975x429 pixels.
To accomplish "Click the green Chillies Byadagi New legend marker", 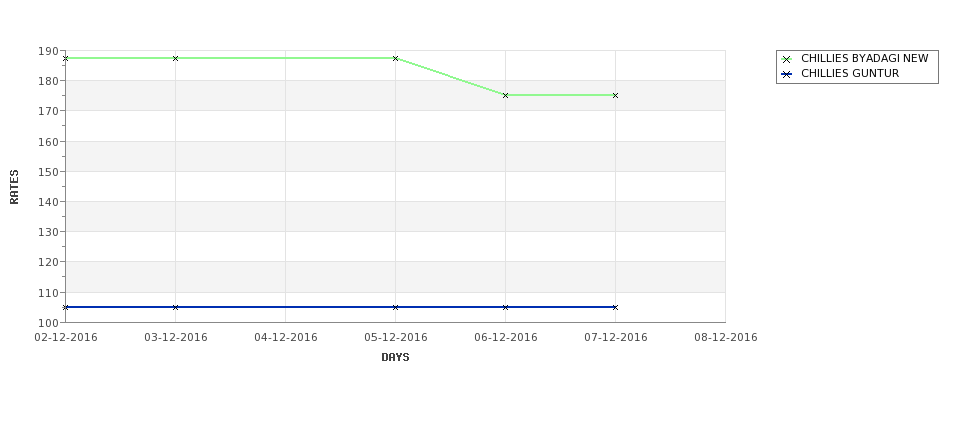I will point(786,59).
